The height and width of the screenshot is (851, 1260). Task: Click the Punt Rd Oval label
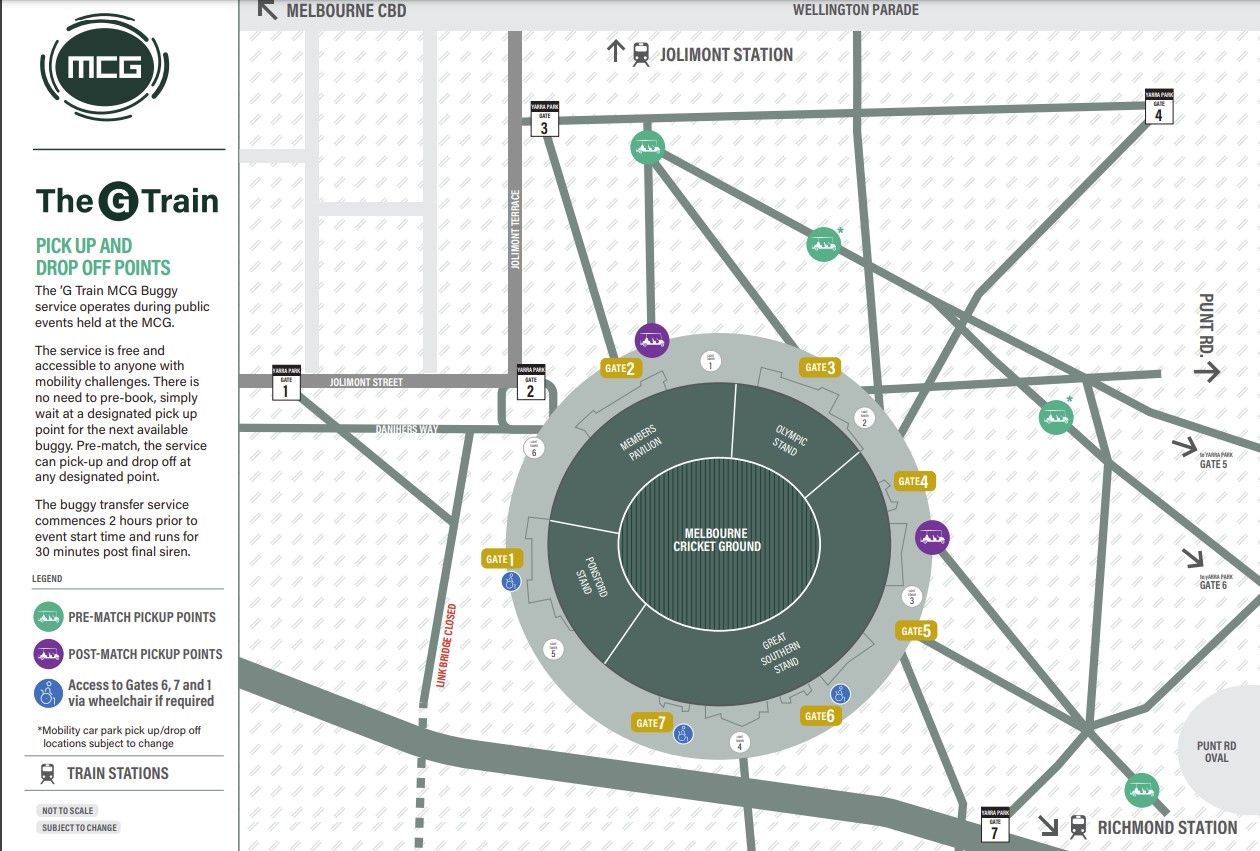coord(1216,752)
